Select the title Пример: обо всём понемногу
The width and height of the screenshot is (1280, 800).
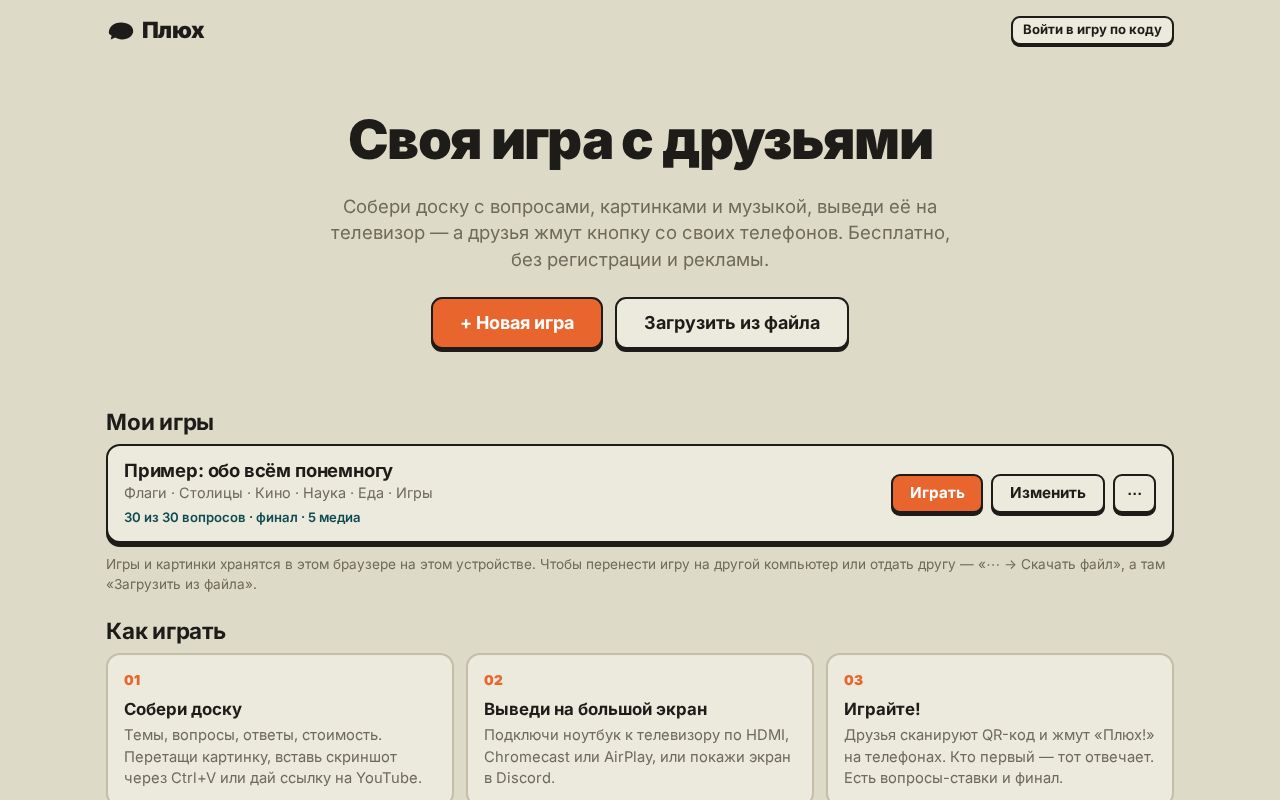(258, 470)
